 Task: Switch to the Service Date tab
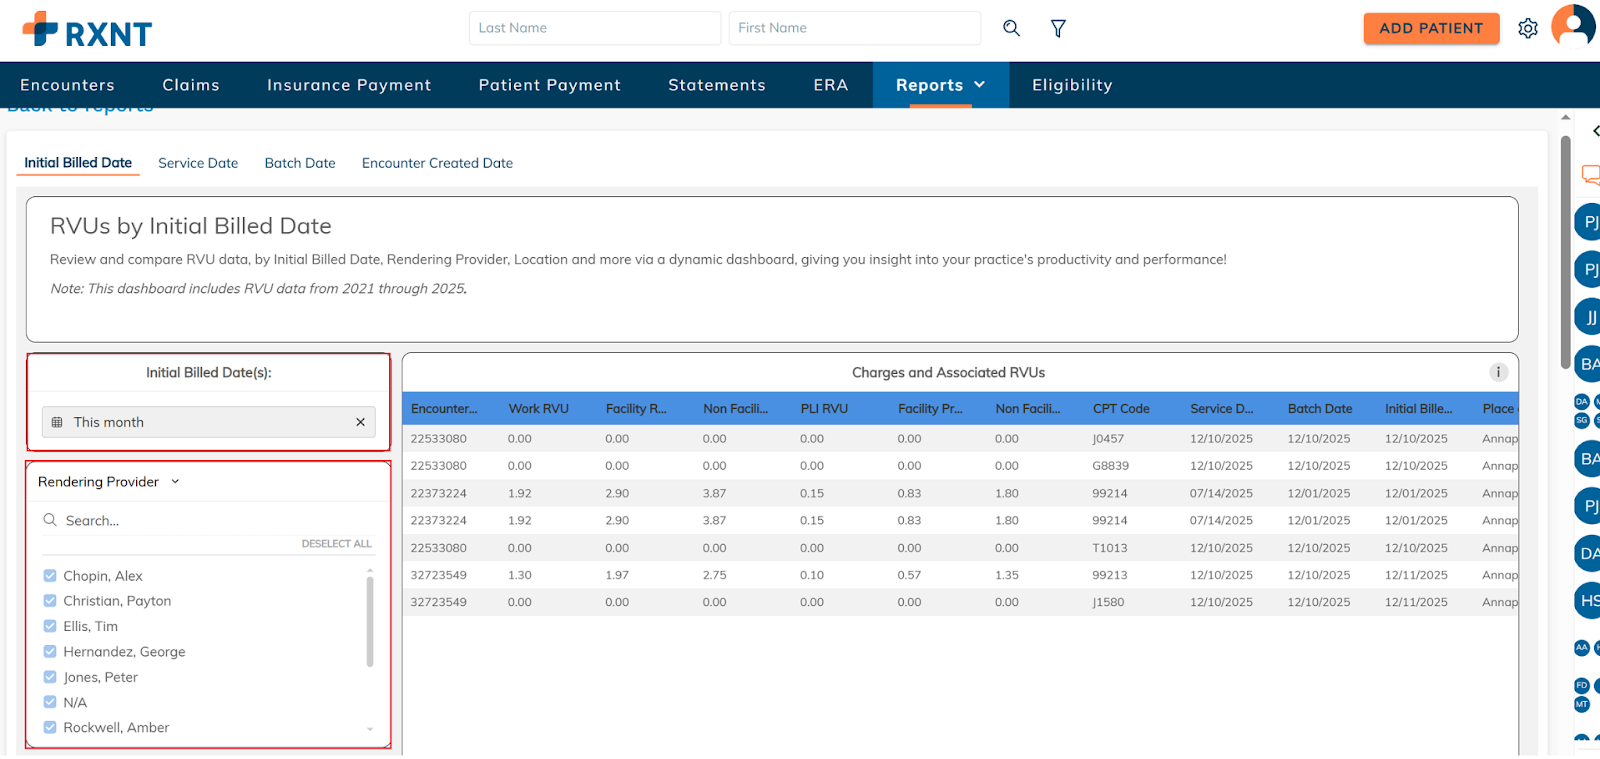[198, 163]
